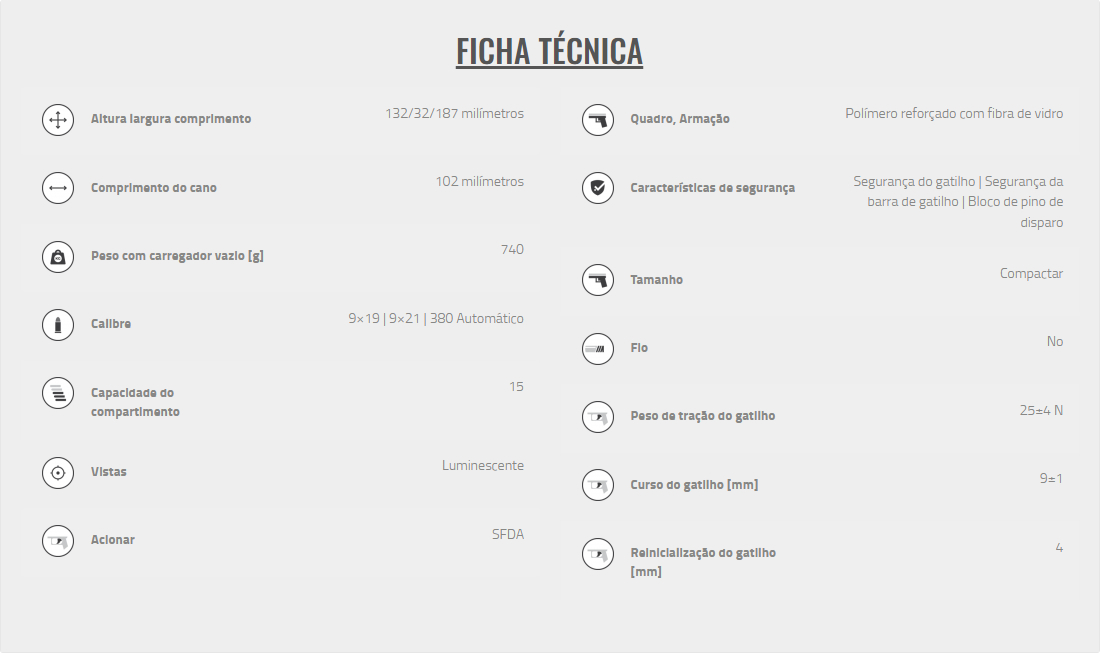Click the Luminescente sights value
The height and width of the screenshot is (653, 1100).
483,466
